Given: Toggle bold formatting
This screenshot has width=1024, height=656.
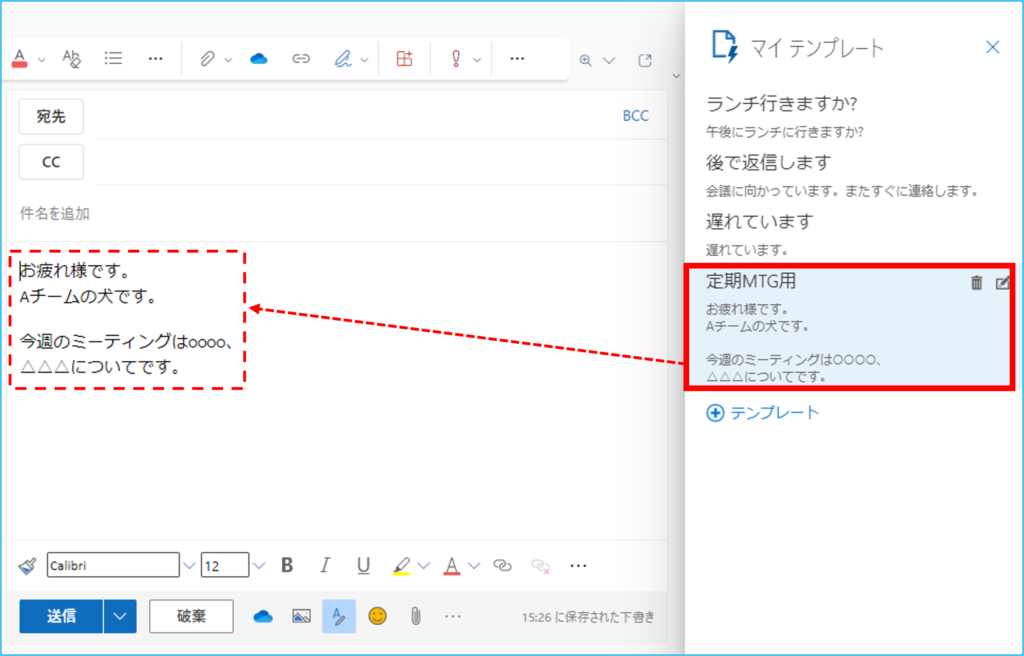Looking at the screenshot, I should point(287,566).
